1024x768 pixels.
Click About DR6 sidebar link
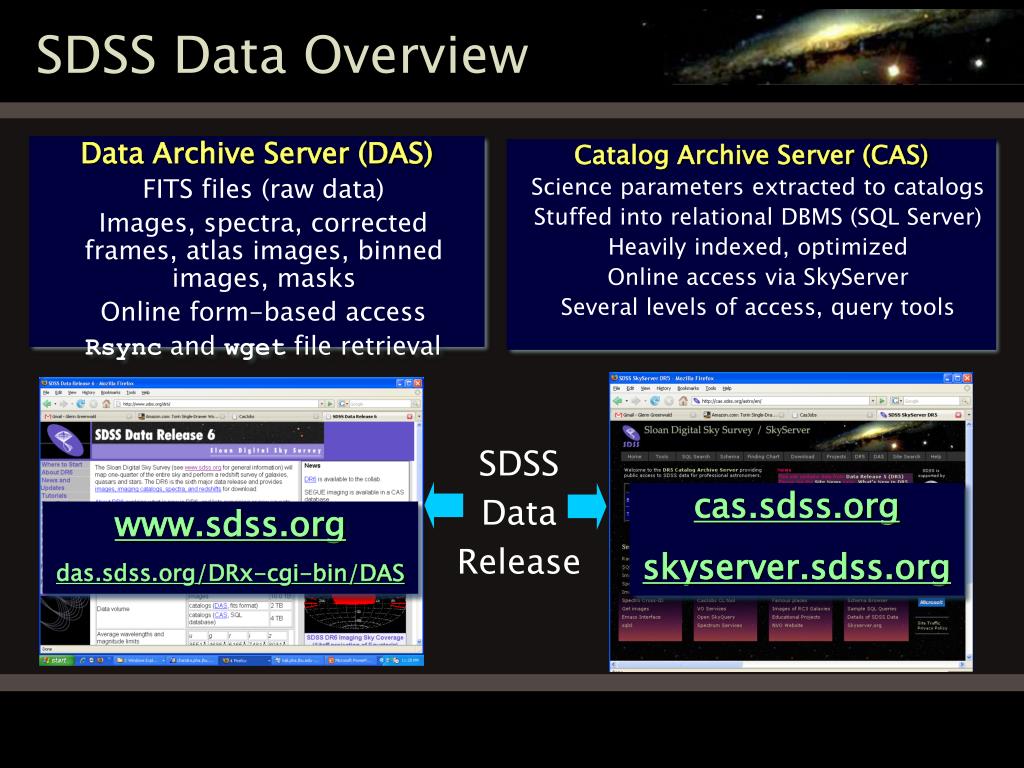coord(57,472)
